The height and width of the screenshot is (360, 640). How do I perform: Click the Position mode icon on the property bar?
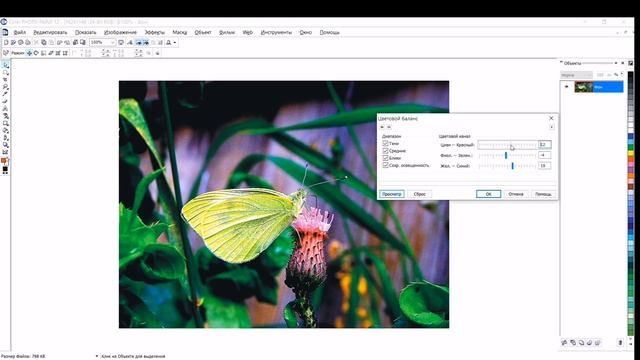coord(29,53)
